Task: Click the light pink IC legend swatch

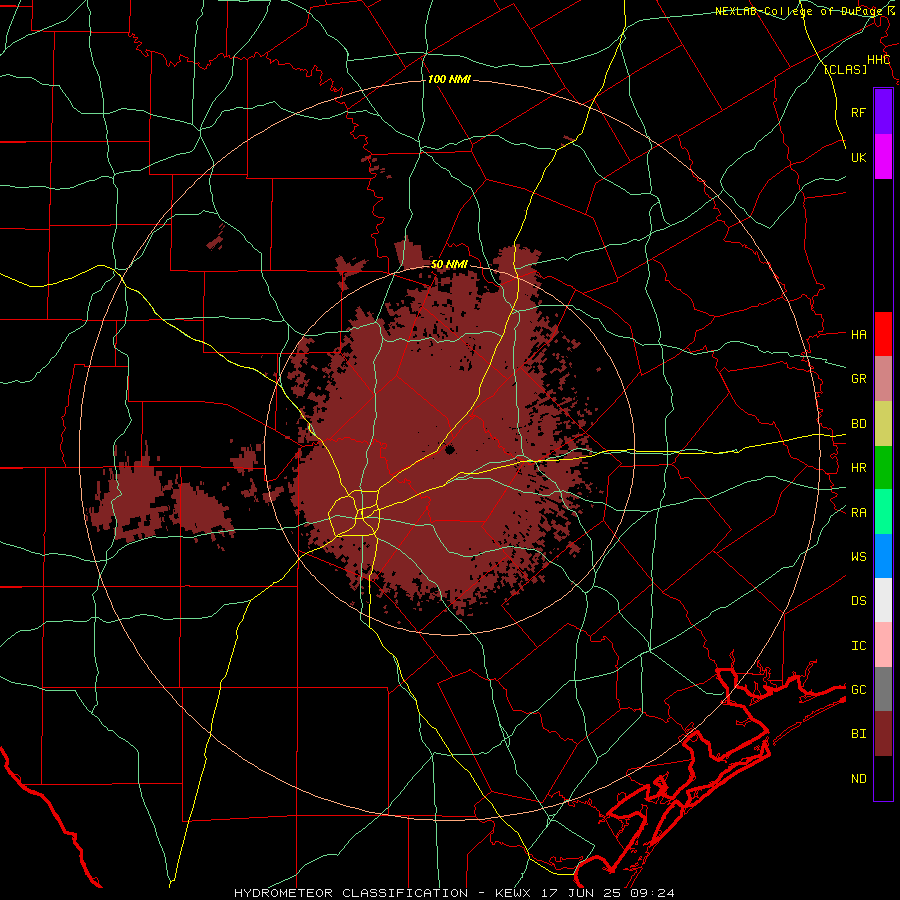Action: pyautogui.click(x=883, y=645)
